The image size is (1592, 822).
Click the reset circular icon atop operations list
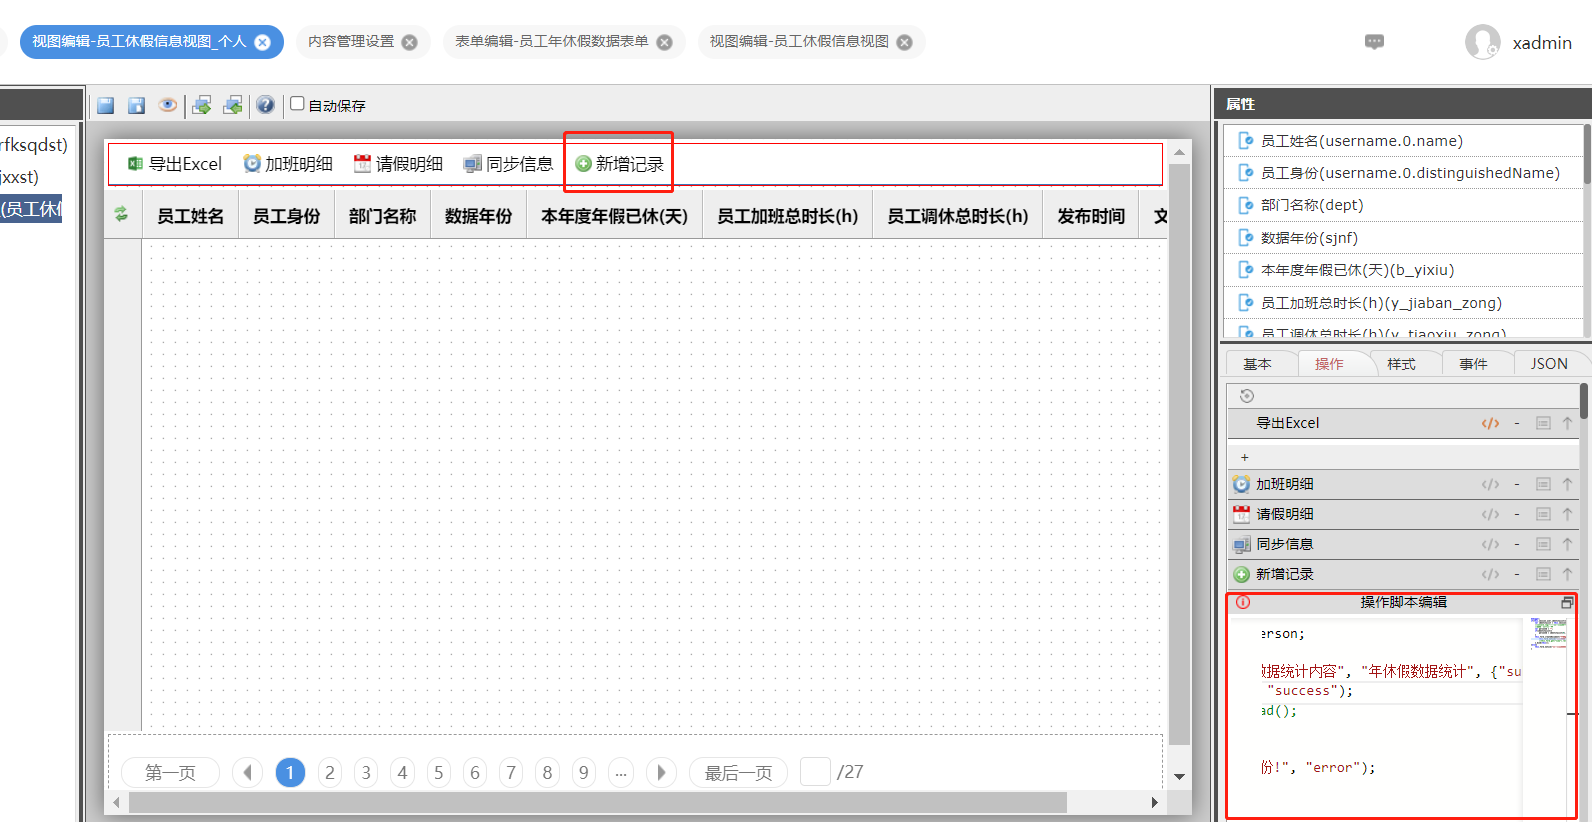[x=1247, y=396]
